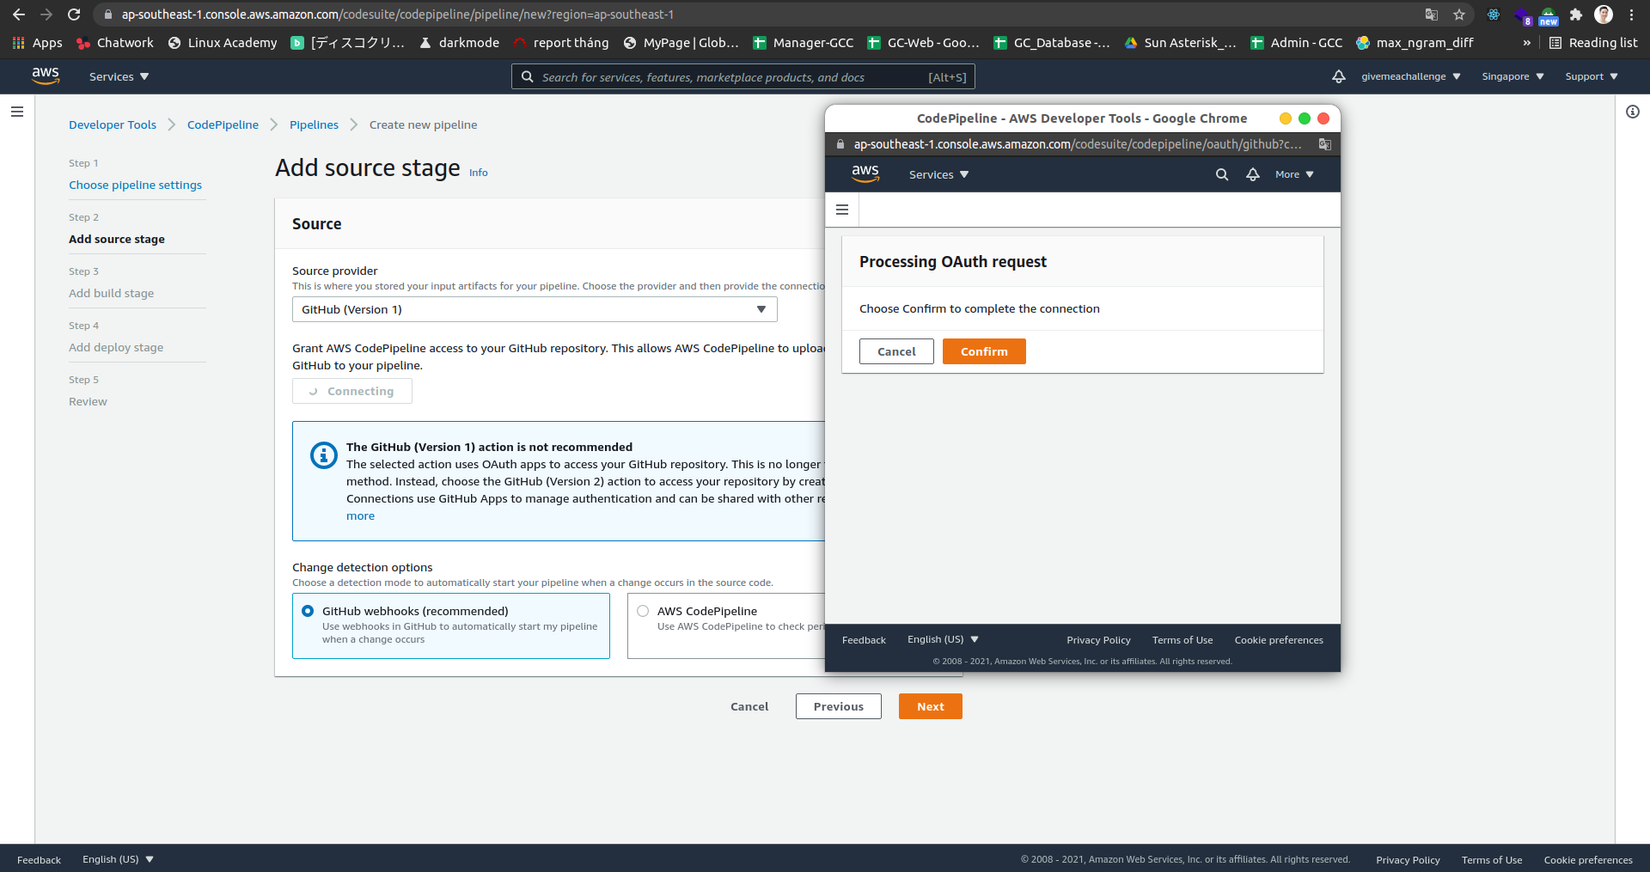Open Terms of Use in the OAuth popup footer
The height and width of the screenshot is (872, 1650).
(x=1182, y=640)
